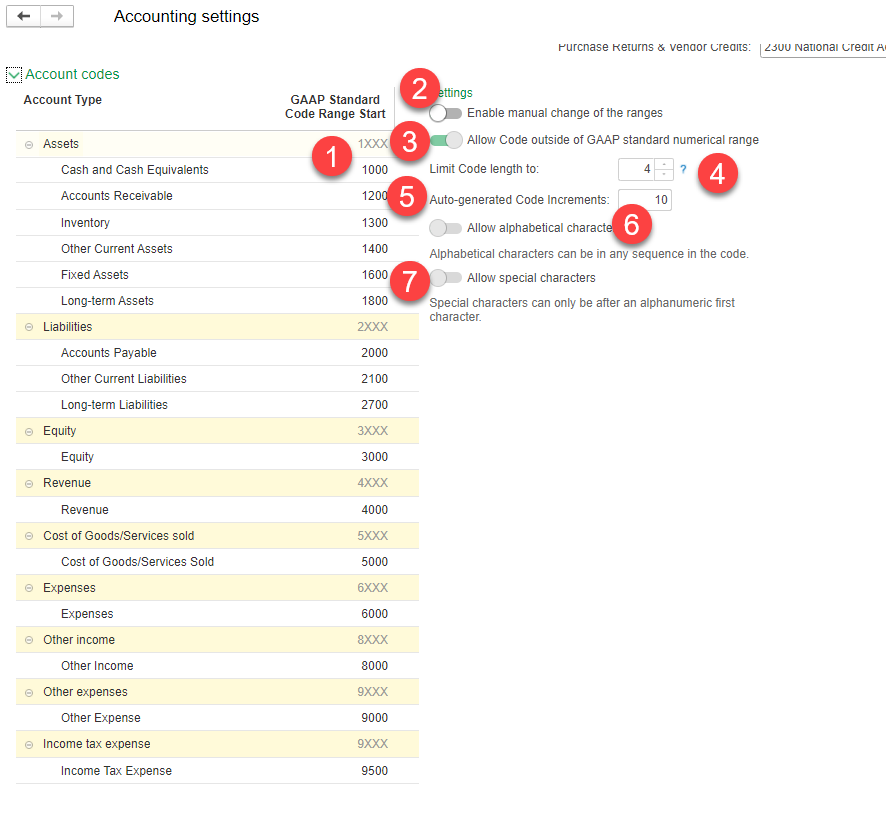Screen dimensions: 886x840
Task: Collapse the Assets group circle icon
Action: click(x=29, y=145)
